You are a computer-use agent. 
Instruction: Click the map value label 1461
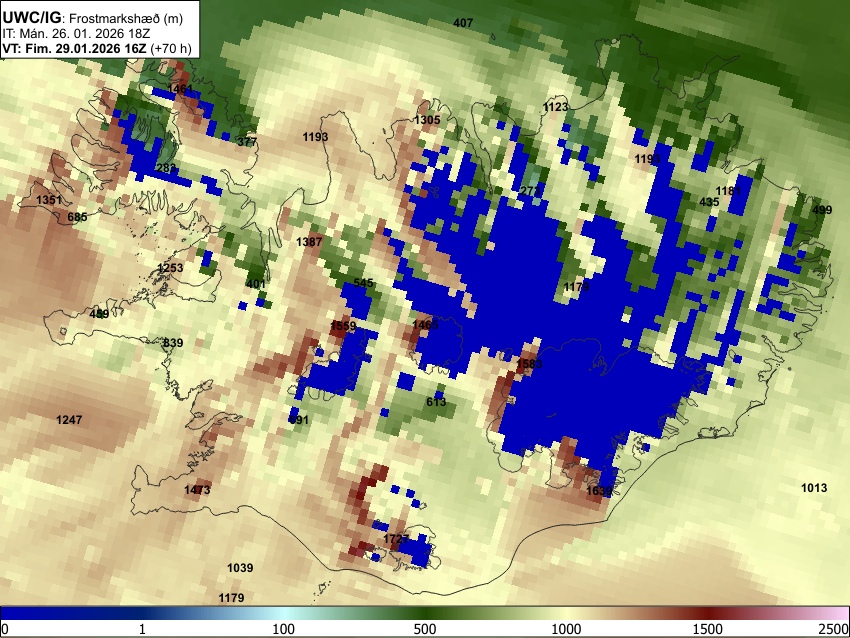coord(180,88)
